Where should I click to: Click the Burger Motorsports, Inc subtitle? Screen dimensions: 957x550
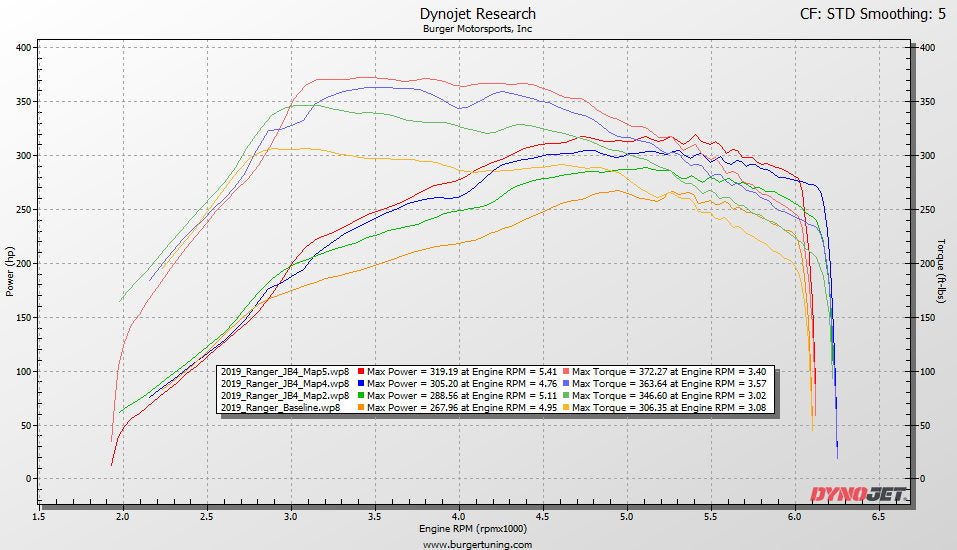click(478, 29)
